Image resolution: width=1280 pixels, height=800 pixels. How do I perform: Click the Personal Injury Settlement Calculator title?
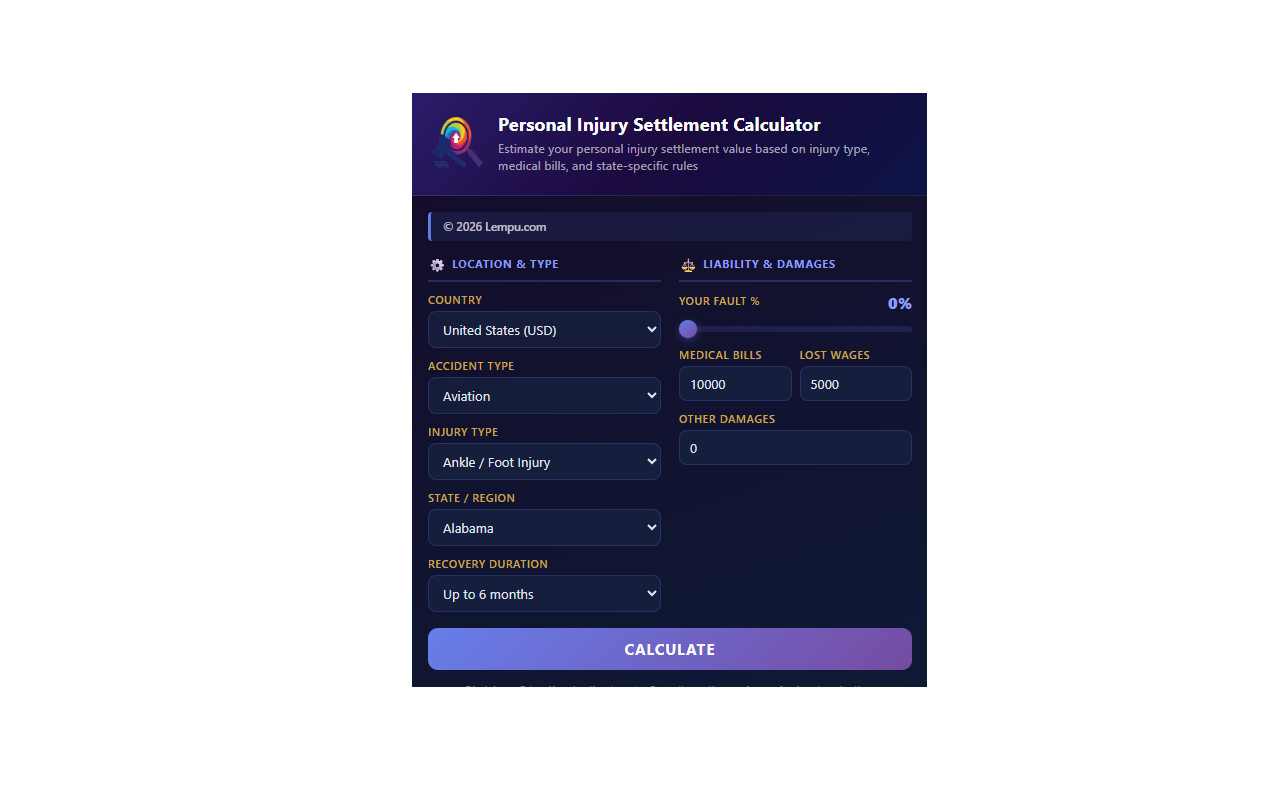click(x=659, y=125)
